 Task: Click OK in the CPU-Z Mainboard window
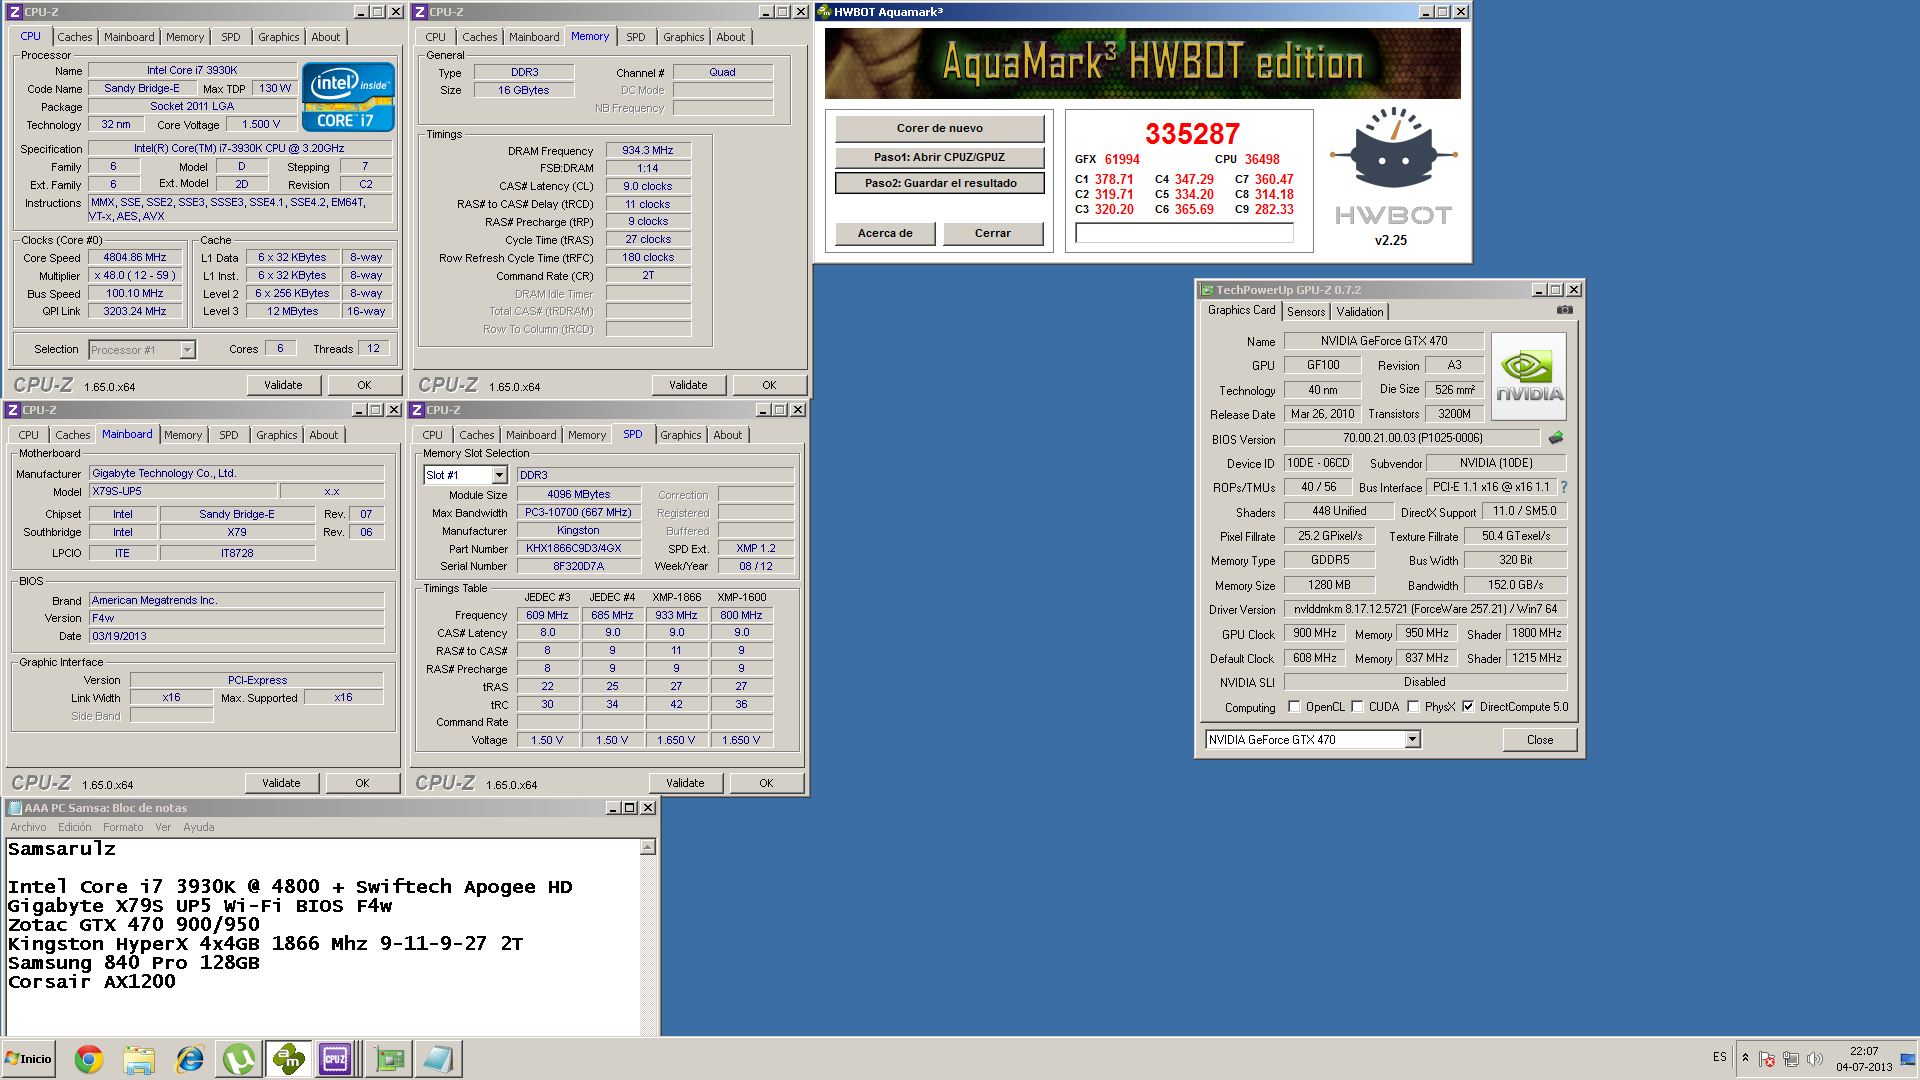(x=362, y=783)
